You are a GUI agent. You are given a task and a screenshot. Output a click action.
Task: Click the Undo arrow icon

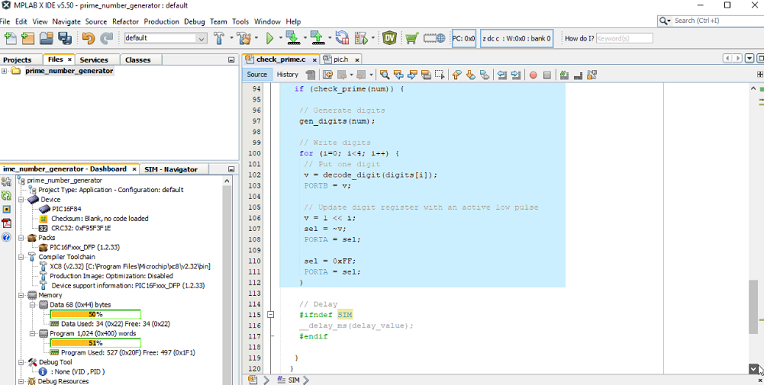coord(88,38)
